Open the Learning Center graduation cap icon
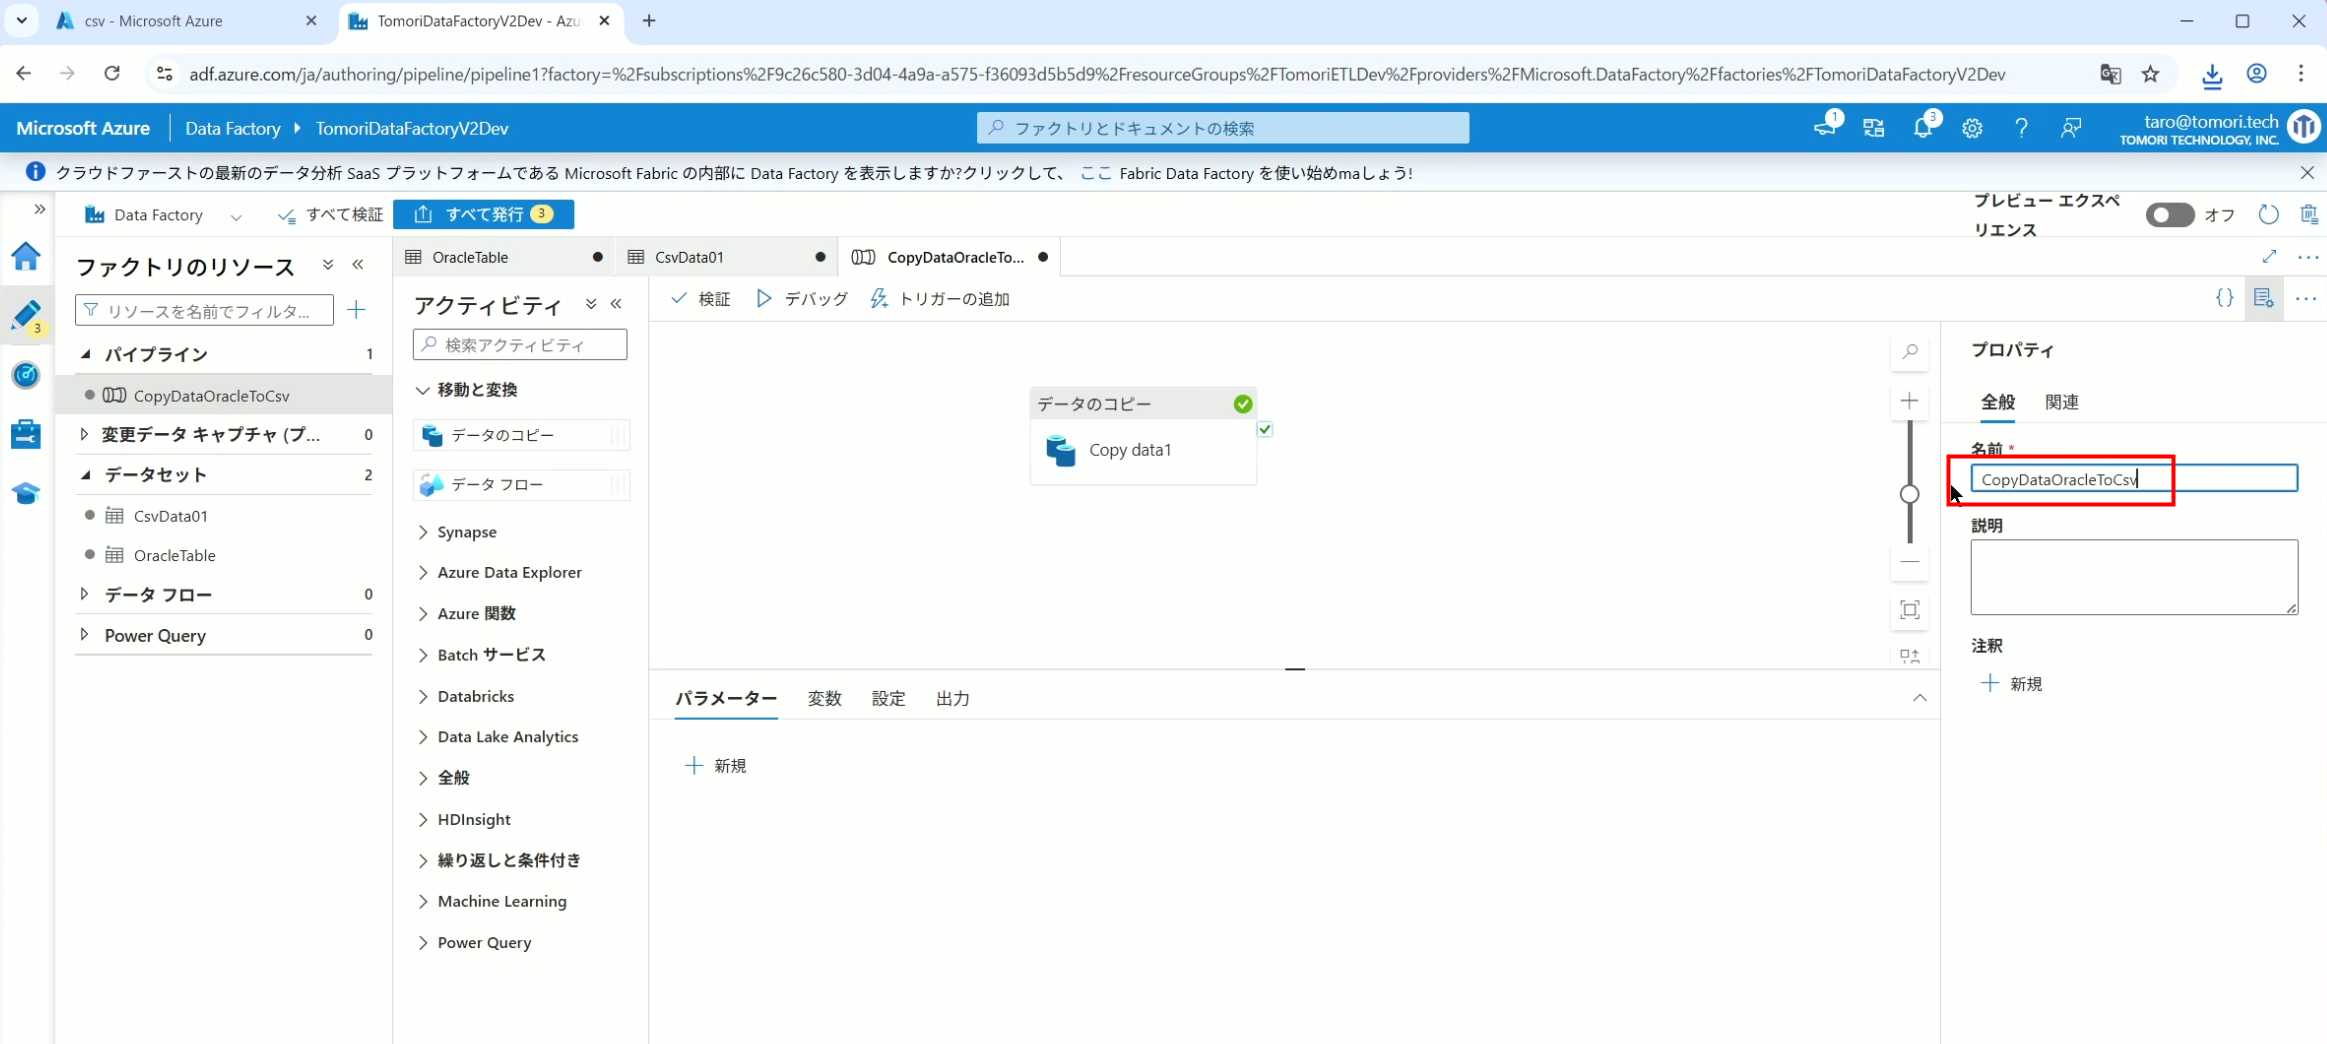This screenshot has height=1044, width=2327. click(26, 494)
